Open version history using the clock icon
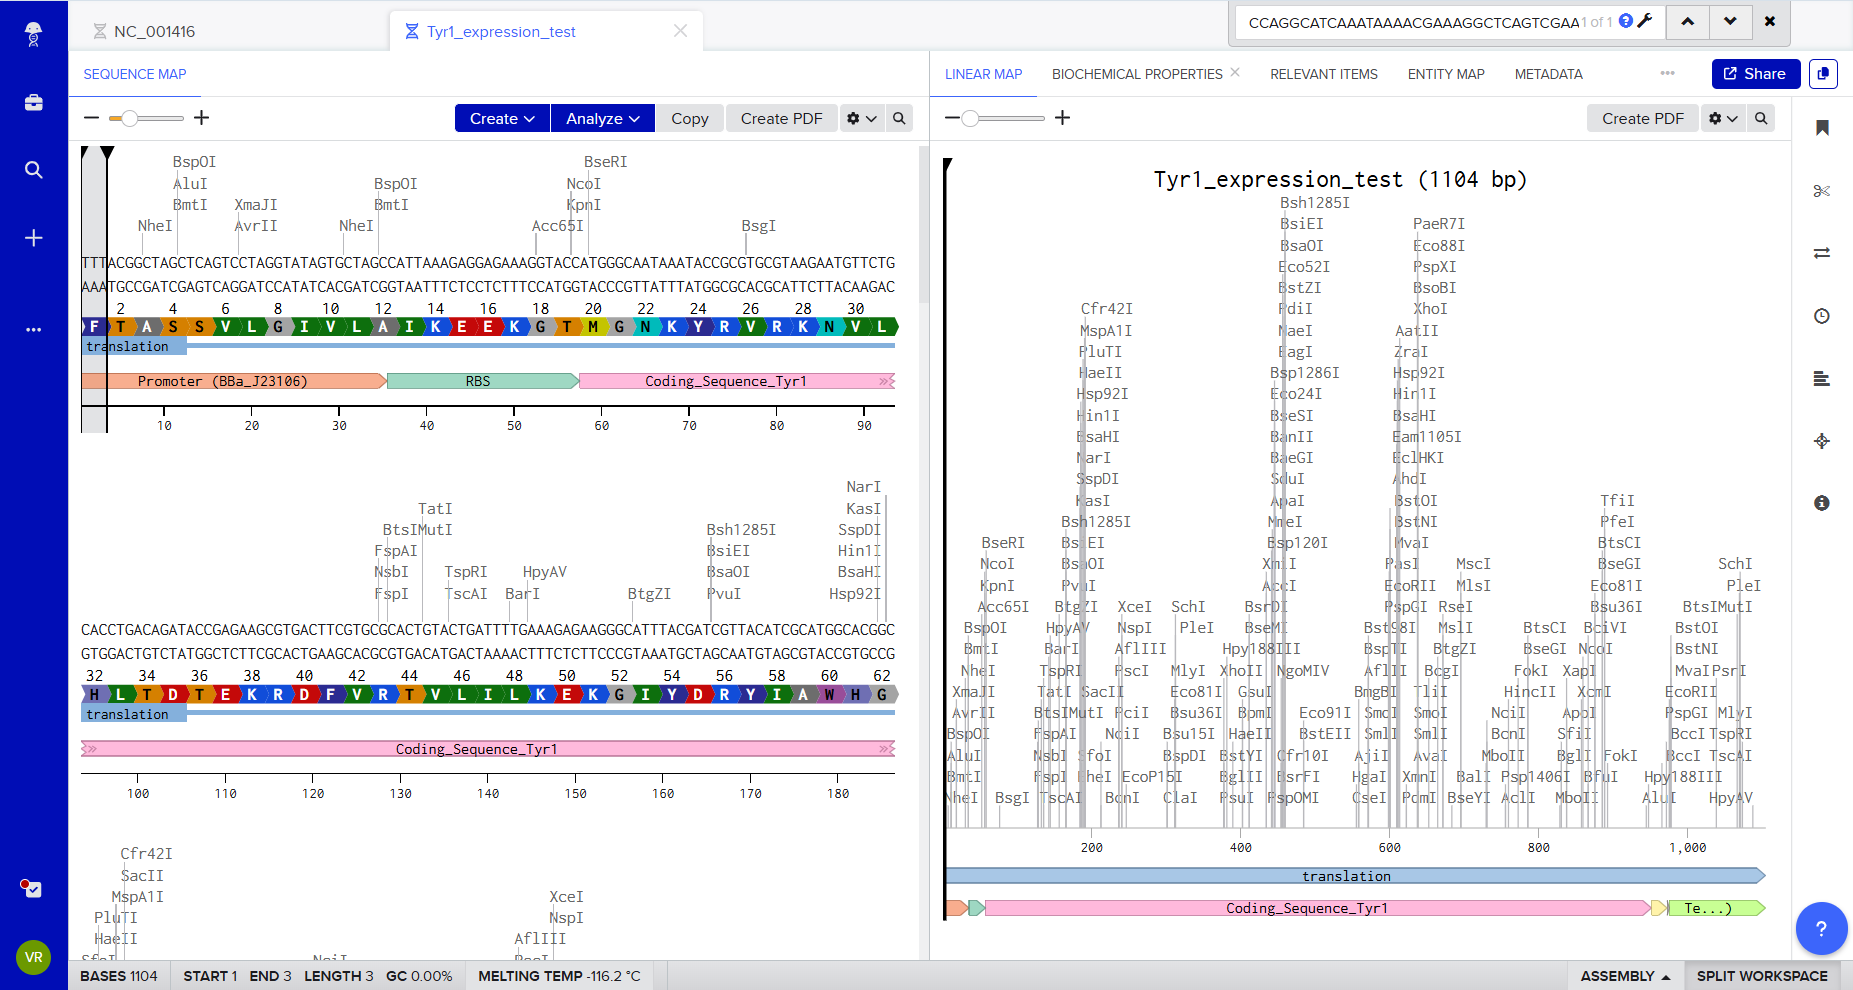 point(1822,316)
